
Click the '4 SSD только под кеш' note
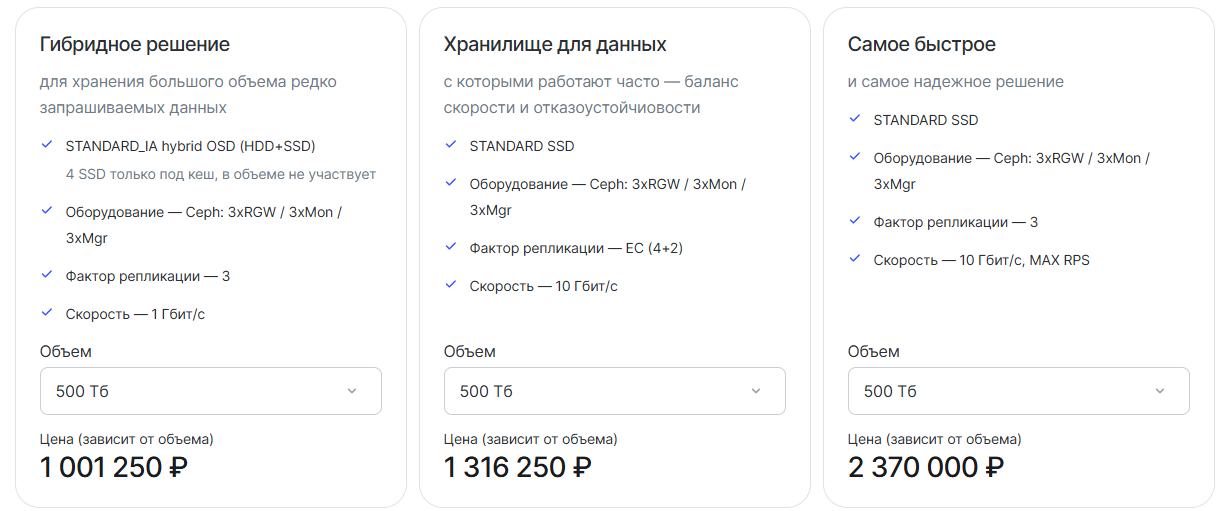[221, 174]
